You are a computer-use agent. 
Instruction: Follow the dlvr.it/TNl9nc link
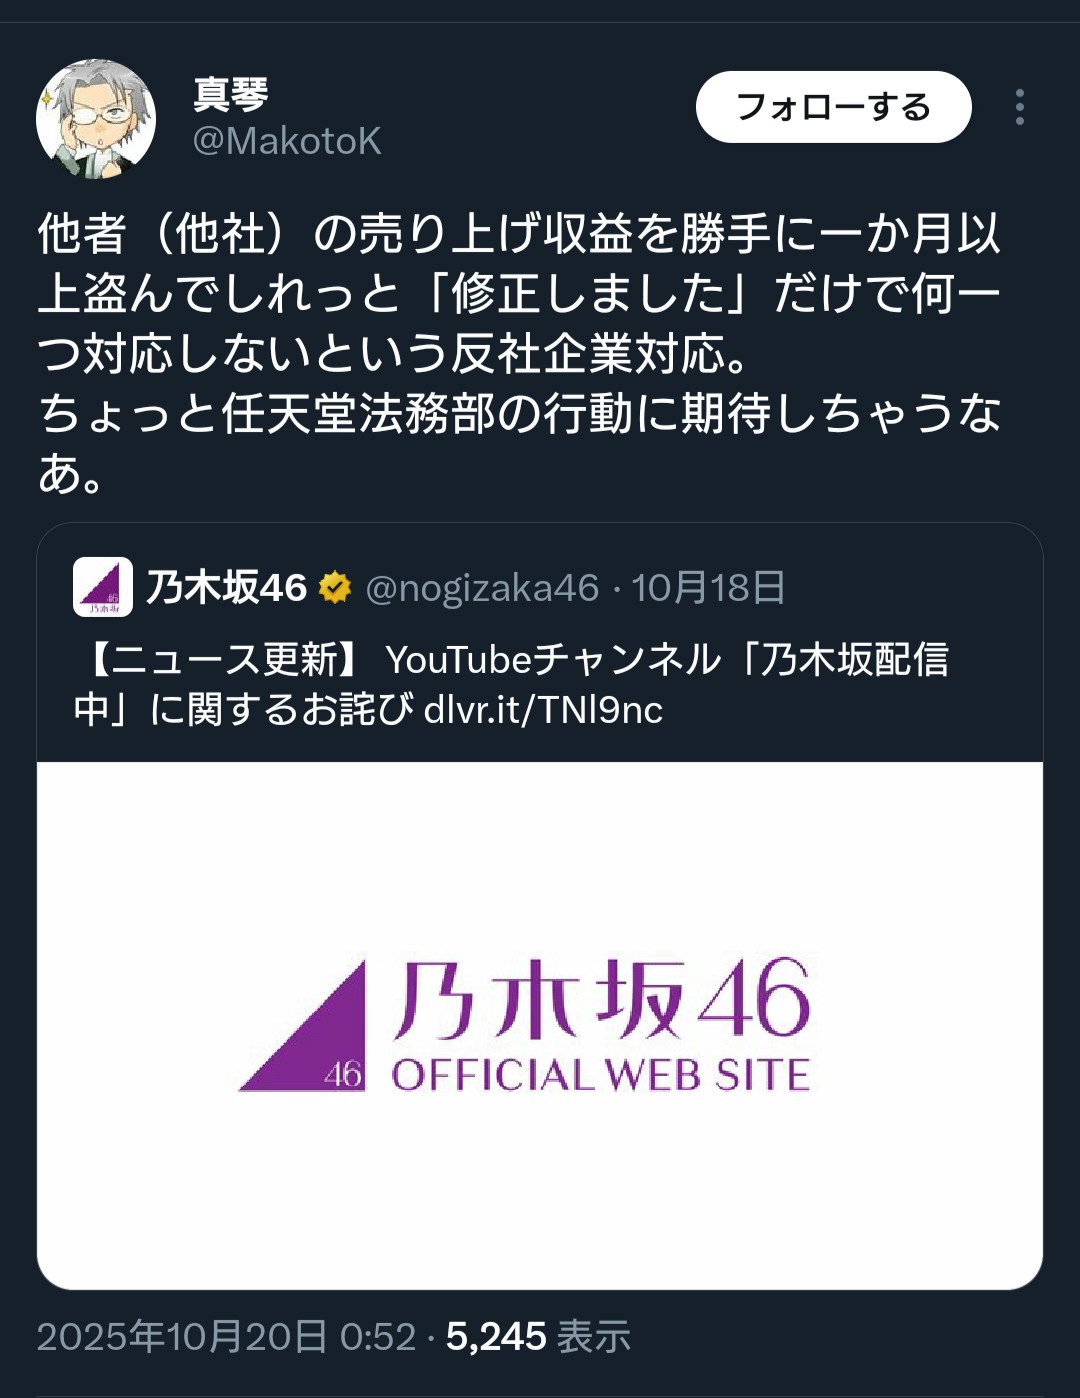coord(543,710)
